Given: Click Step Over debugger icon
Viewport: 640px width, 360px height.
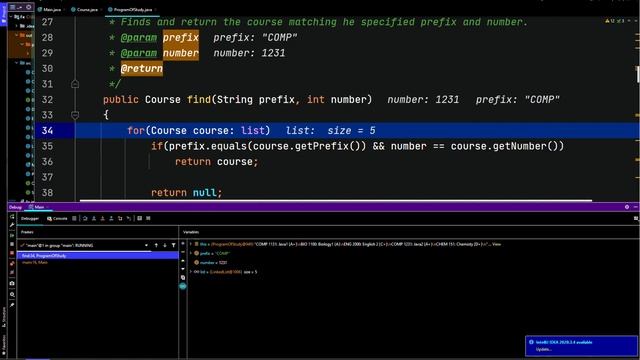Looking at the screenshot, I should 85,219.
